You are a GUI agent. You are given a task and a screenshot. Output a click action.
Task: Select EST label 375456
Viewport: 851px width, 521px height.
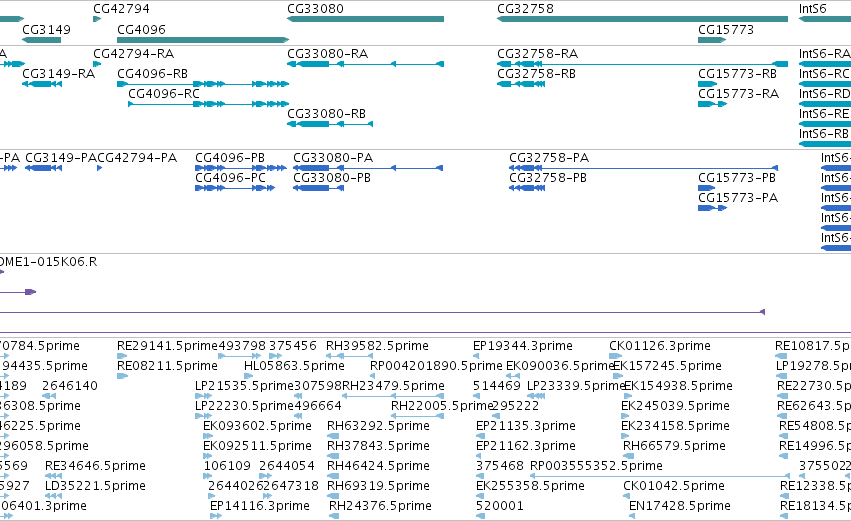click(293, 346)
